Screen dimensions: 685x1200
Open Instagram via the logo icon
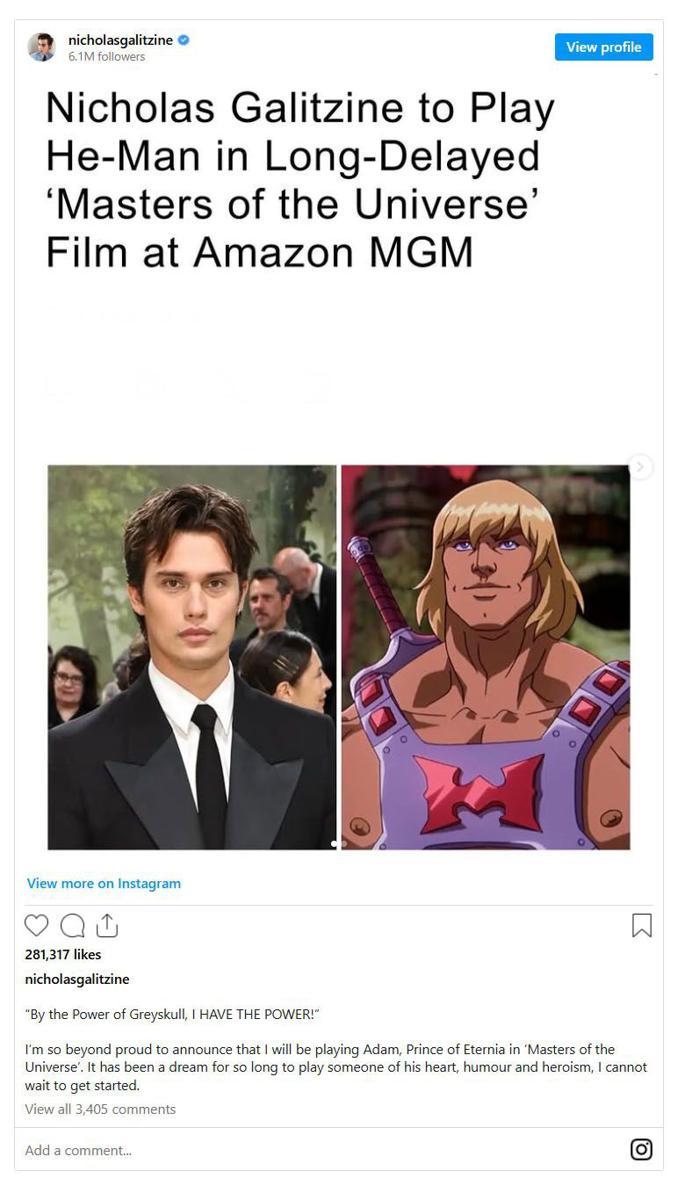coord(642,1149)
